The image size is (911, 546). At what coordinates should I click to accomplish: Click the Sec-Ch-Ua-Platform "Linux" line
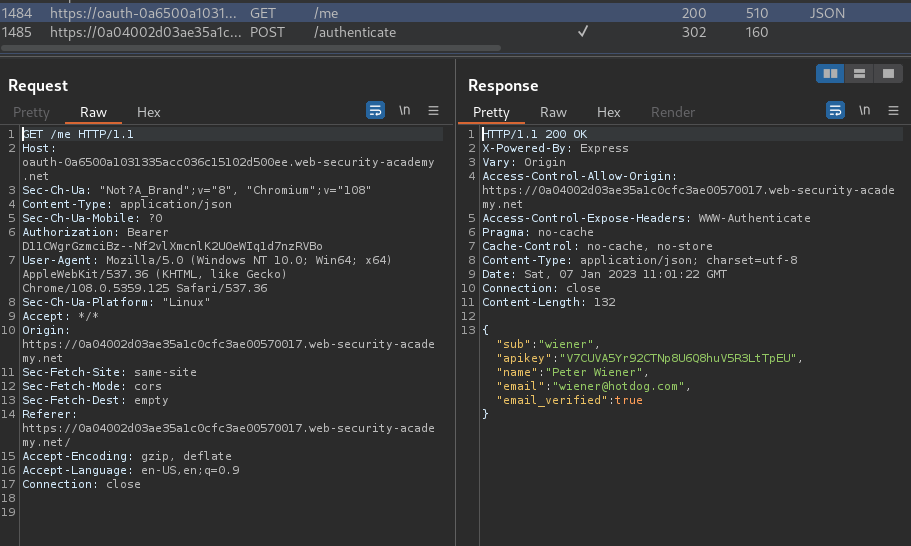click(x=116, y=302)
